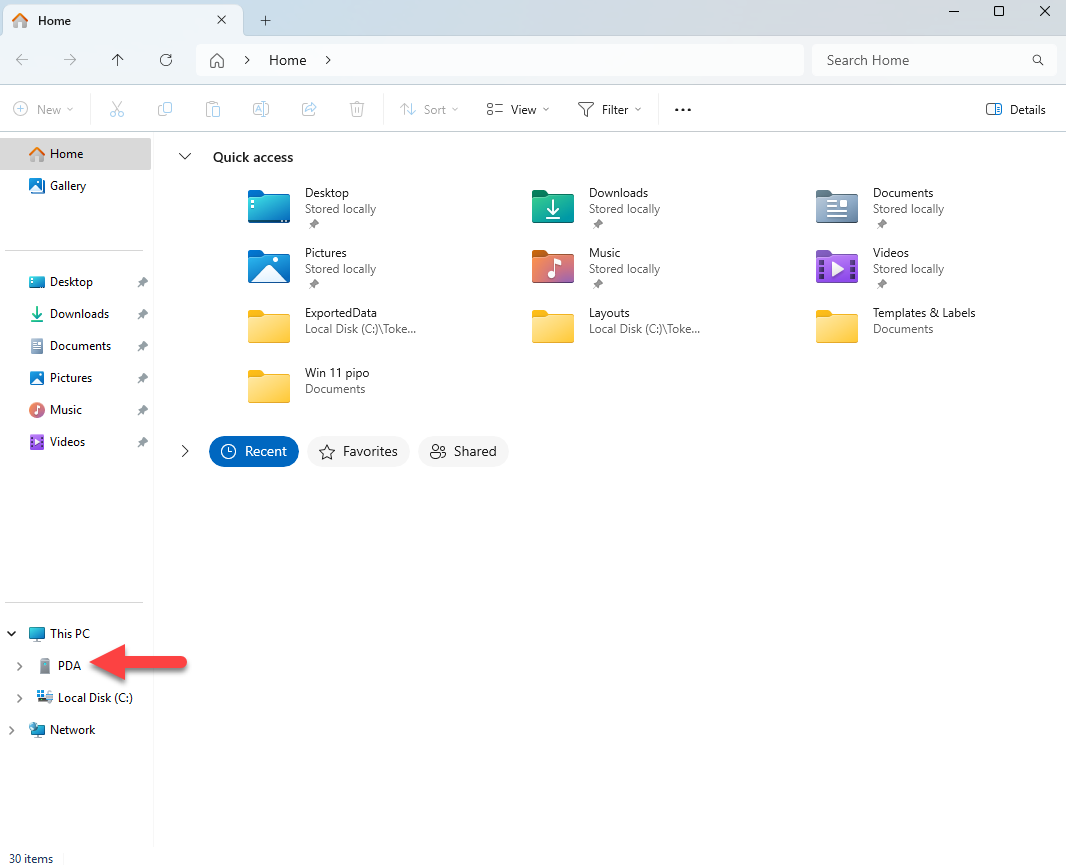
Task: Go up one folder level
Action: [x=118, y=60]
